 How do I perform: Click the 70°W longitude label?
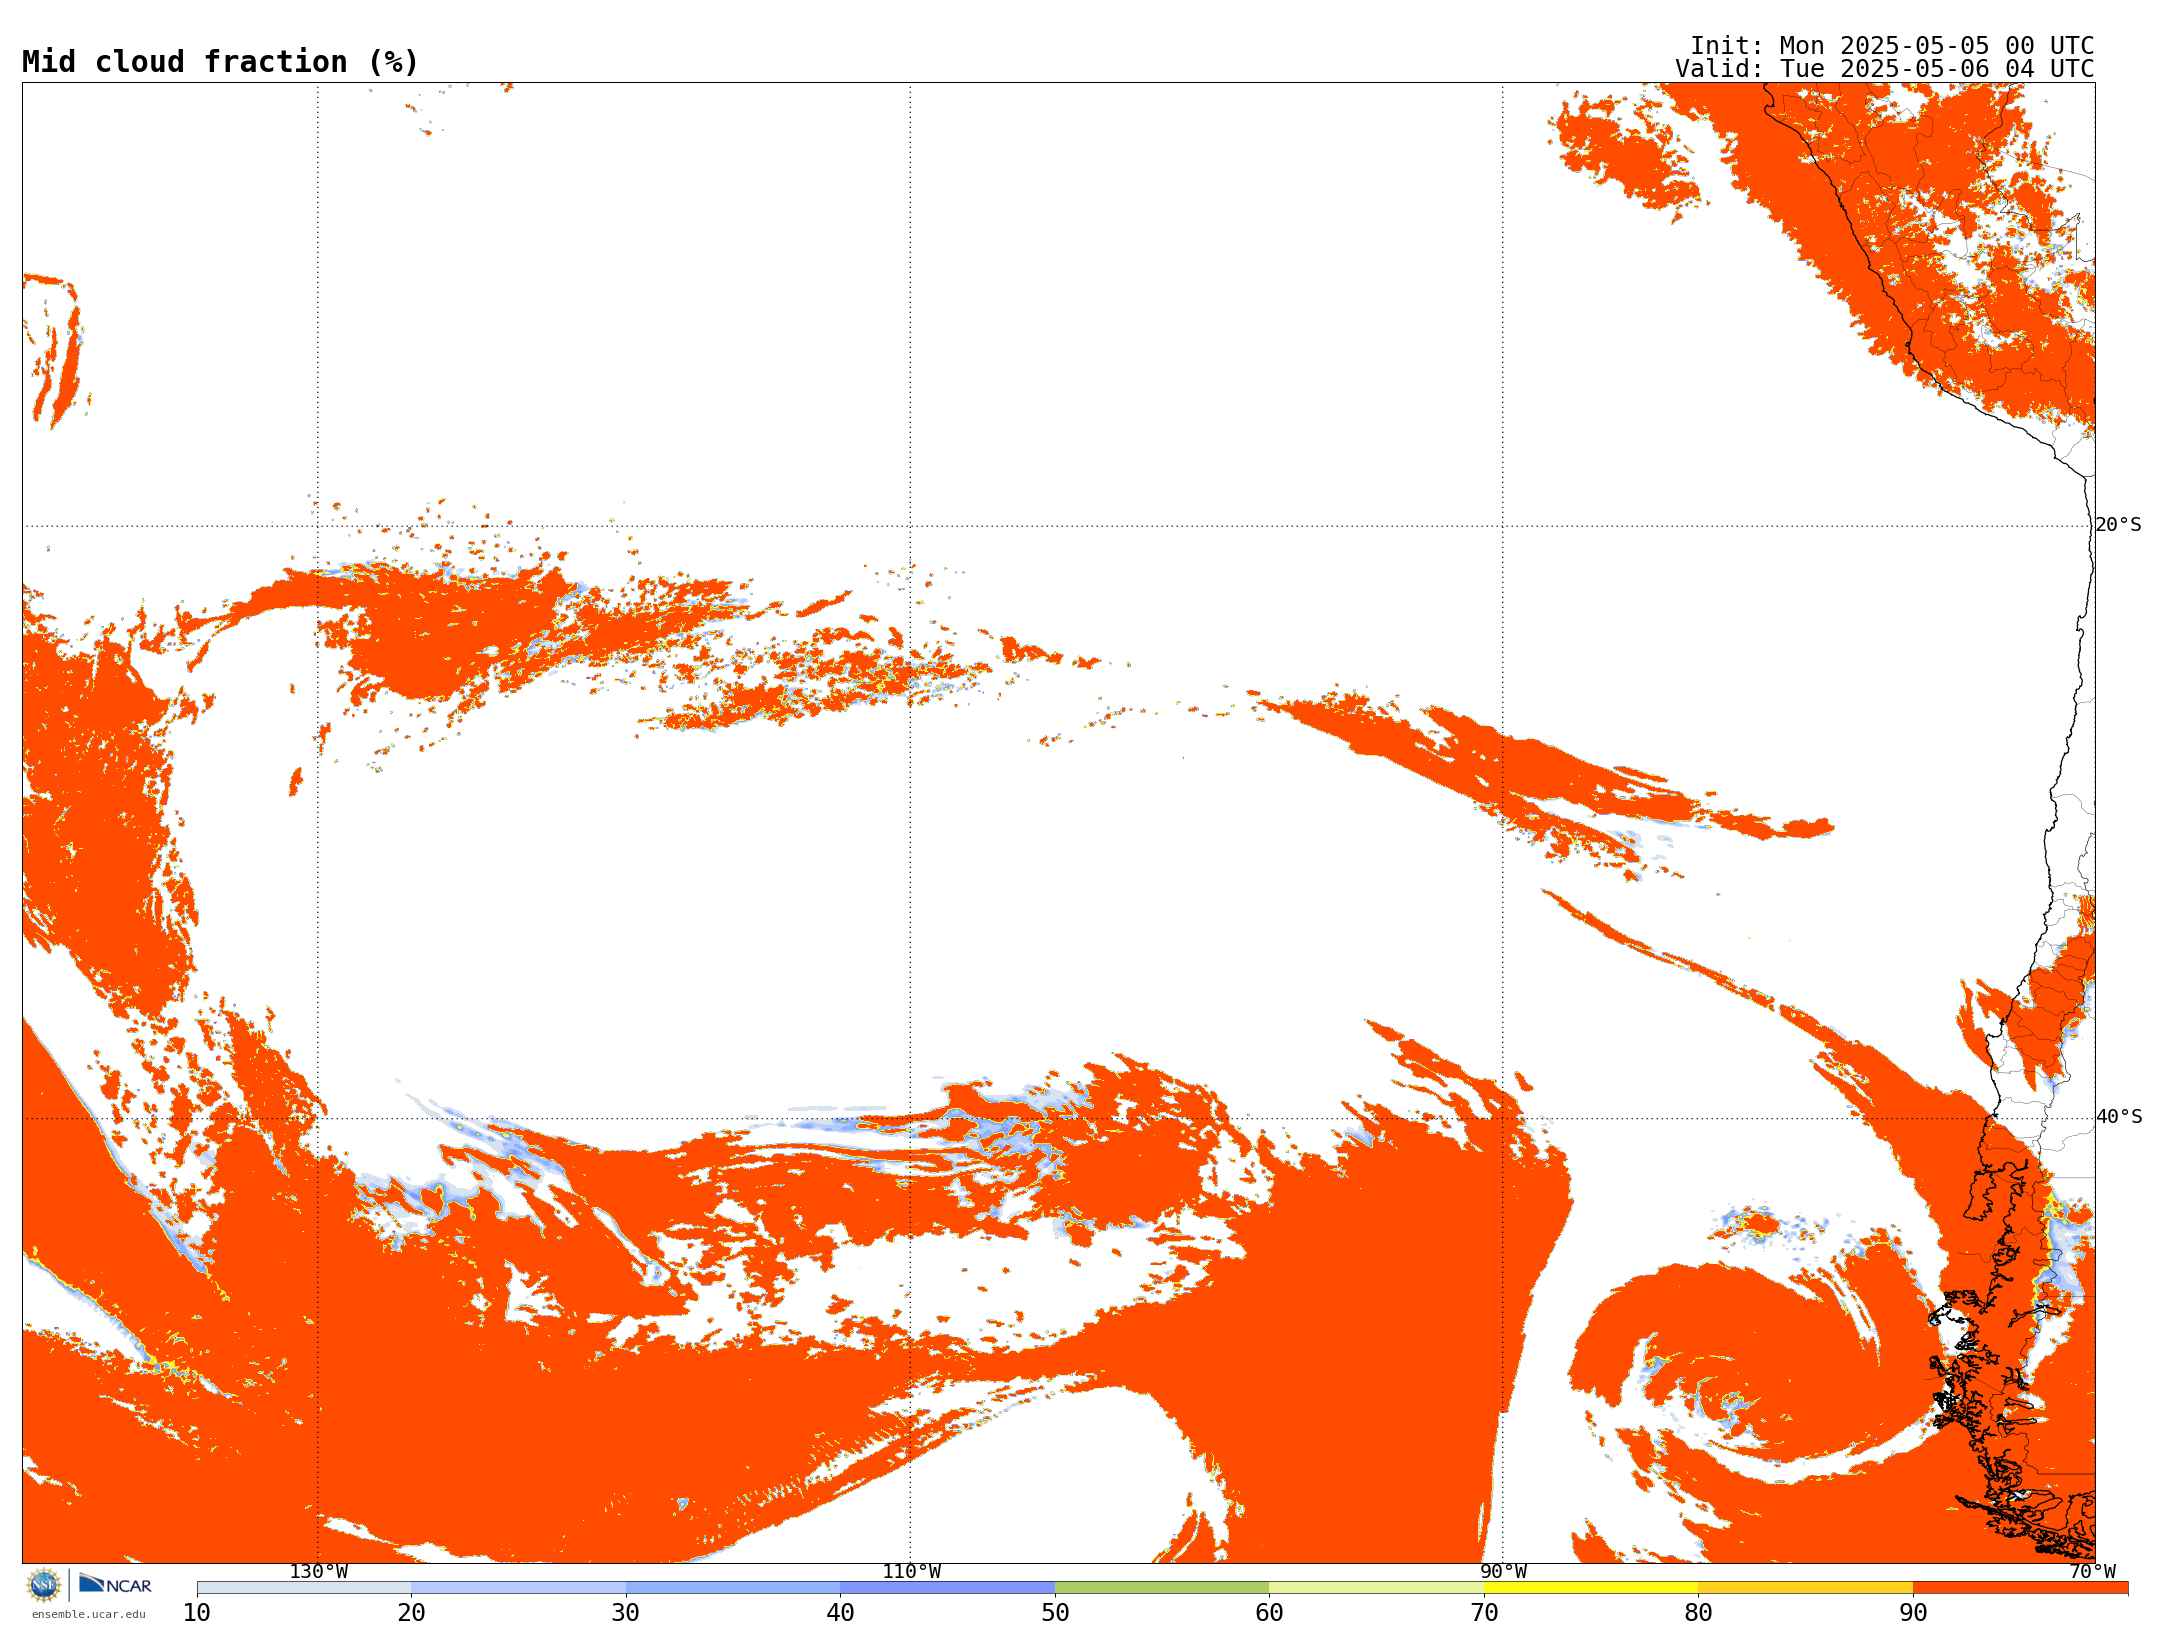tap(2093, 1572)
